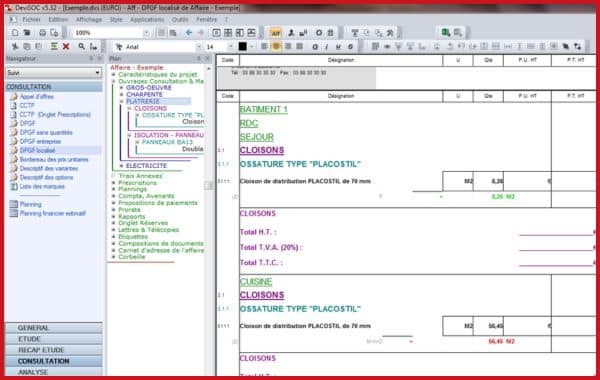Expand the ELECTRICITE tree node

[121, 166]
